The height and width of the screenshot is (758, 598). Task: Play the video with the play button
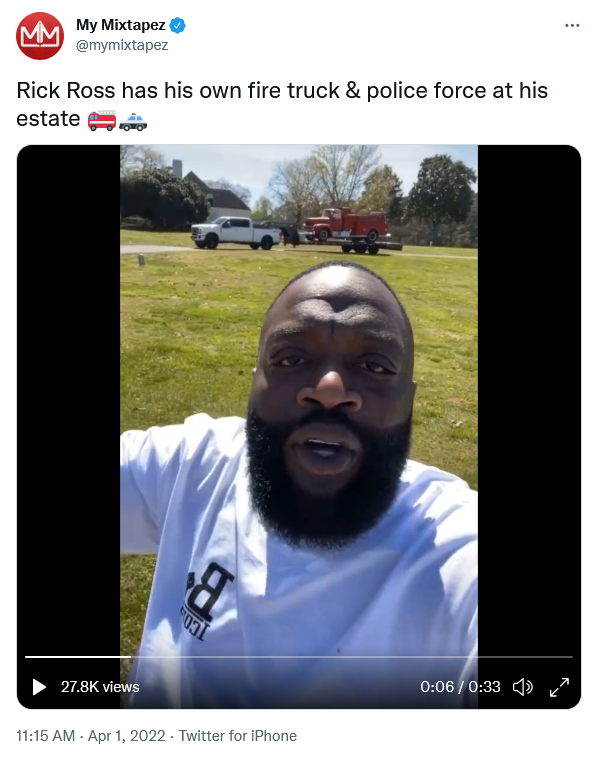click(x=39, y=686)
